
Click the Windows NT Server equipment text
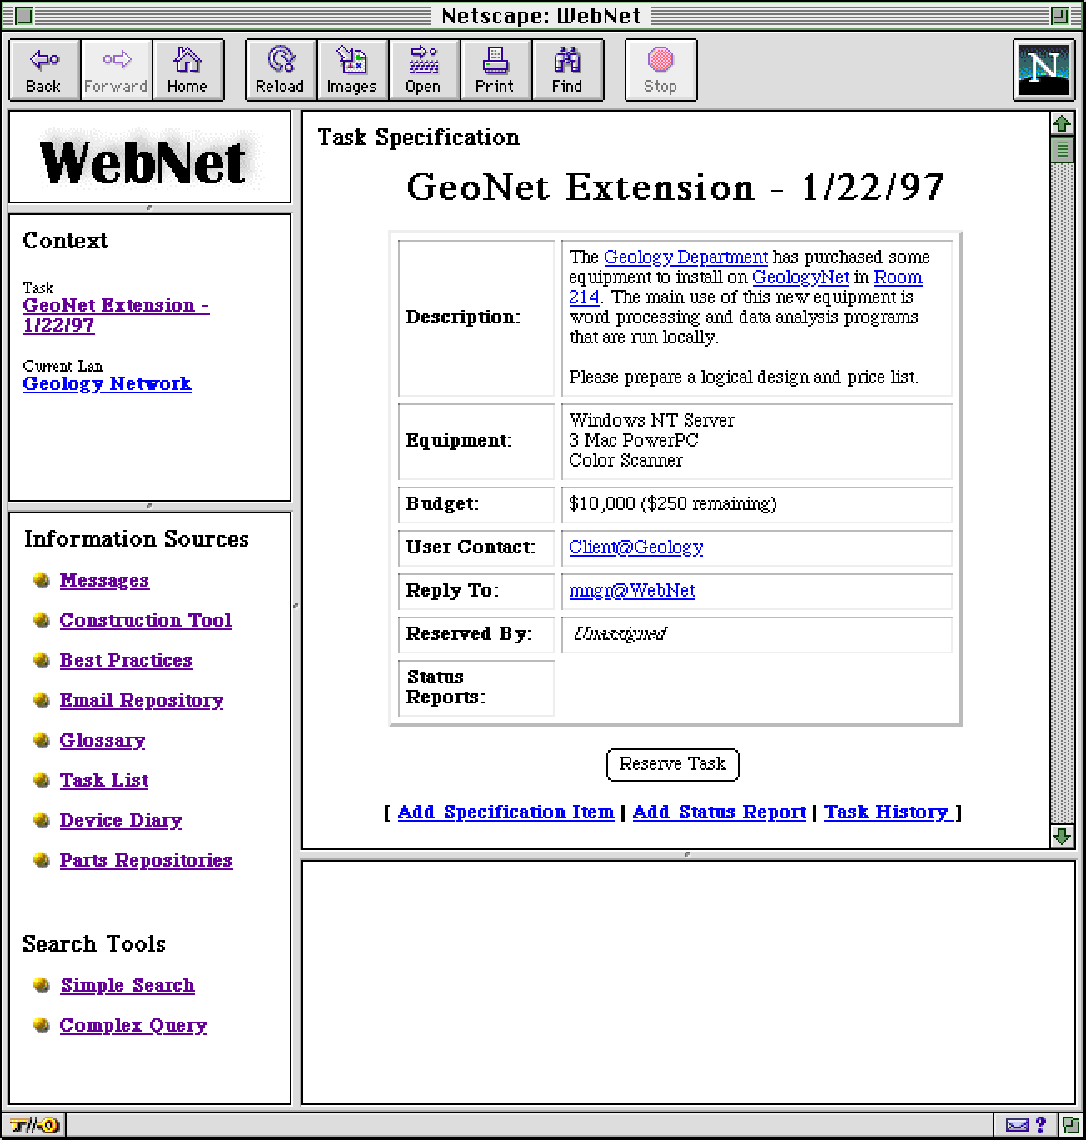tap(651, 420)
